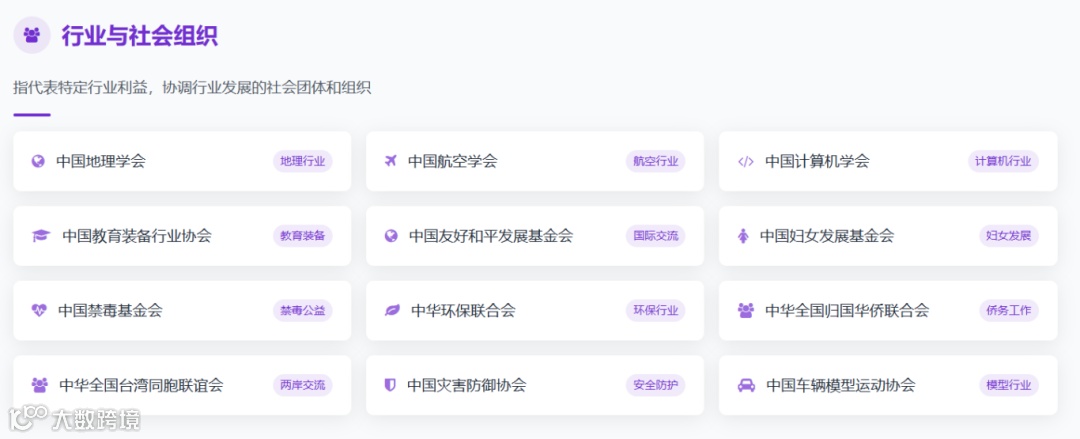Open the 中国教育装备行业协会 link

[137, 236]
